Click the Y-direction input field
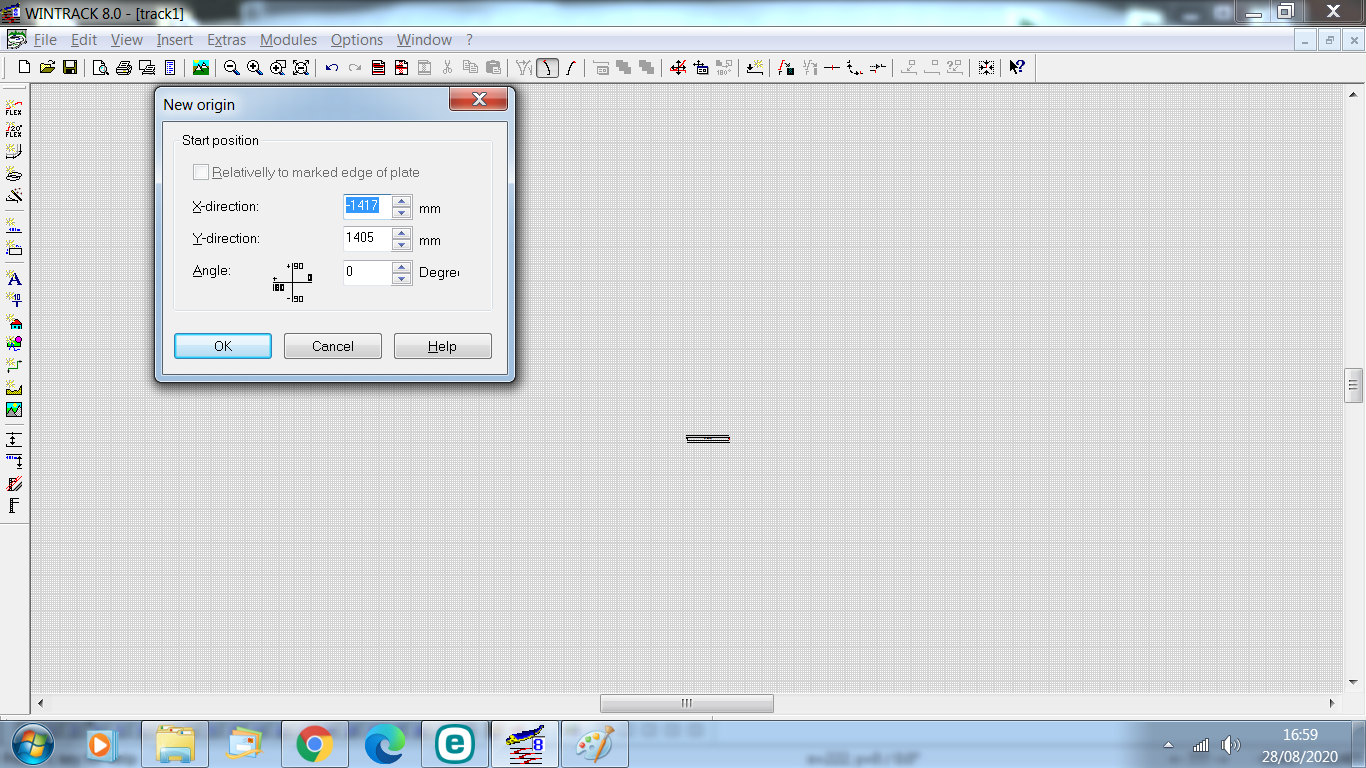The height and width of the screenshot is (768, 1366). pos(368,239)
